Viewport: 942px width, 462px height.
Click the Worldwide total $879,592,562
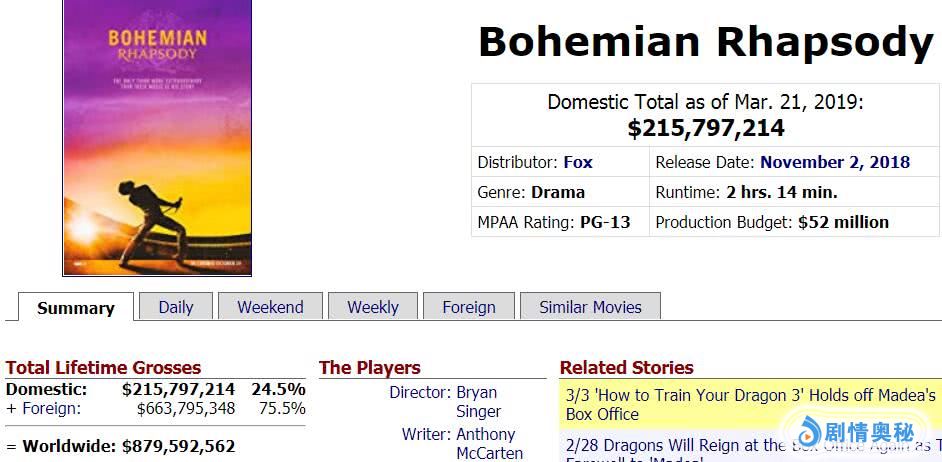click(x=179, y=446)
